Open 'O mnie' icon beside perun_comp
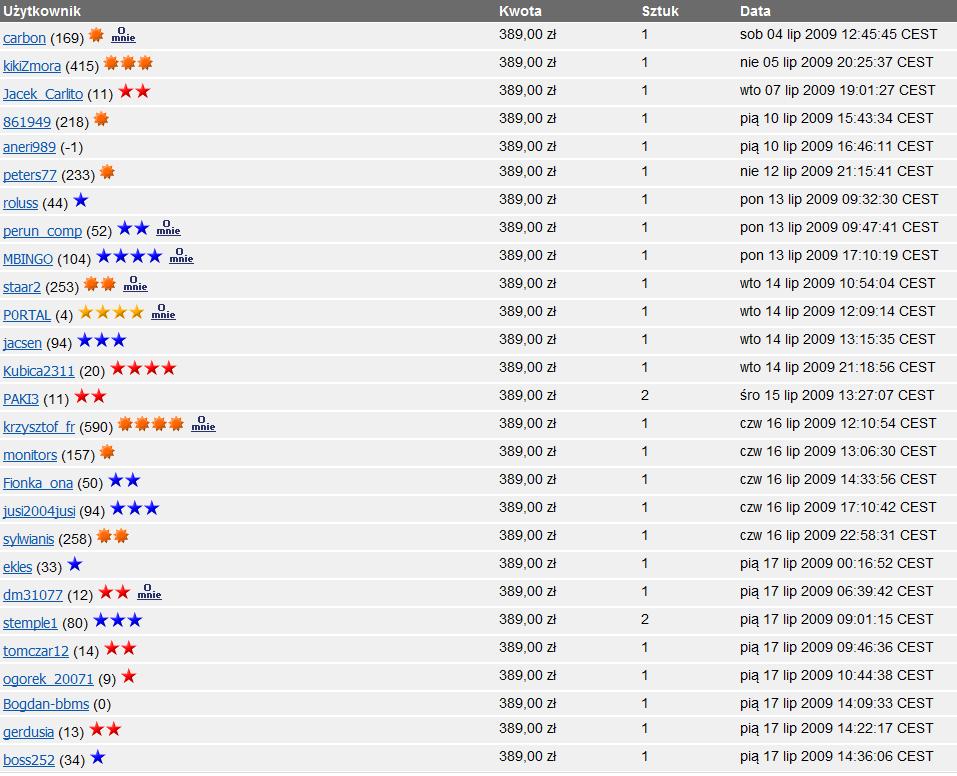Viewport: 957px width, 776px height. coord(168,229)
